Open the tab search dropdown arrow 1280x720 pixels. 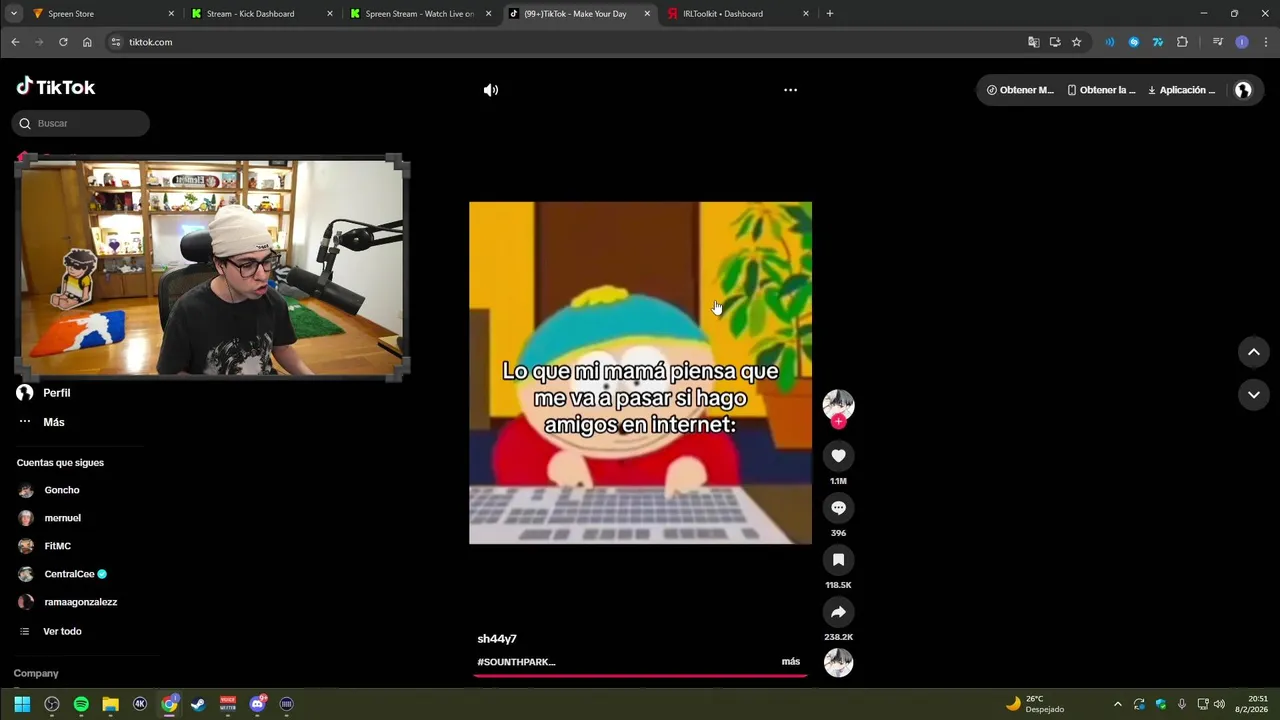tap(13, 14)
